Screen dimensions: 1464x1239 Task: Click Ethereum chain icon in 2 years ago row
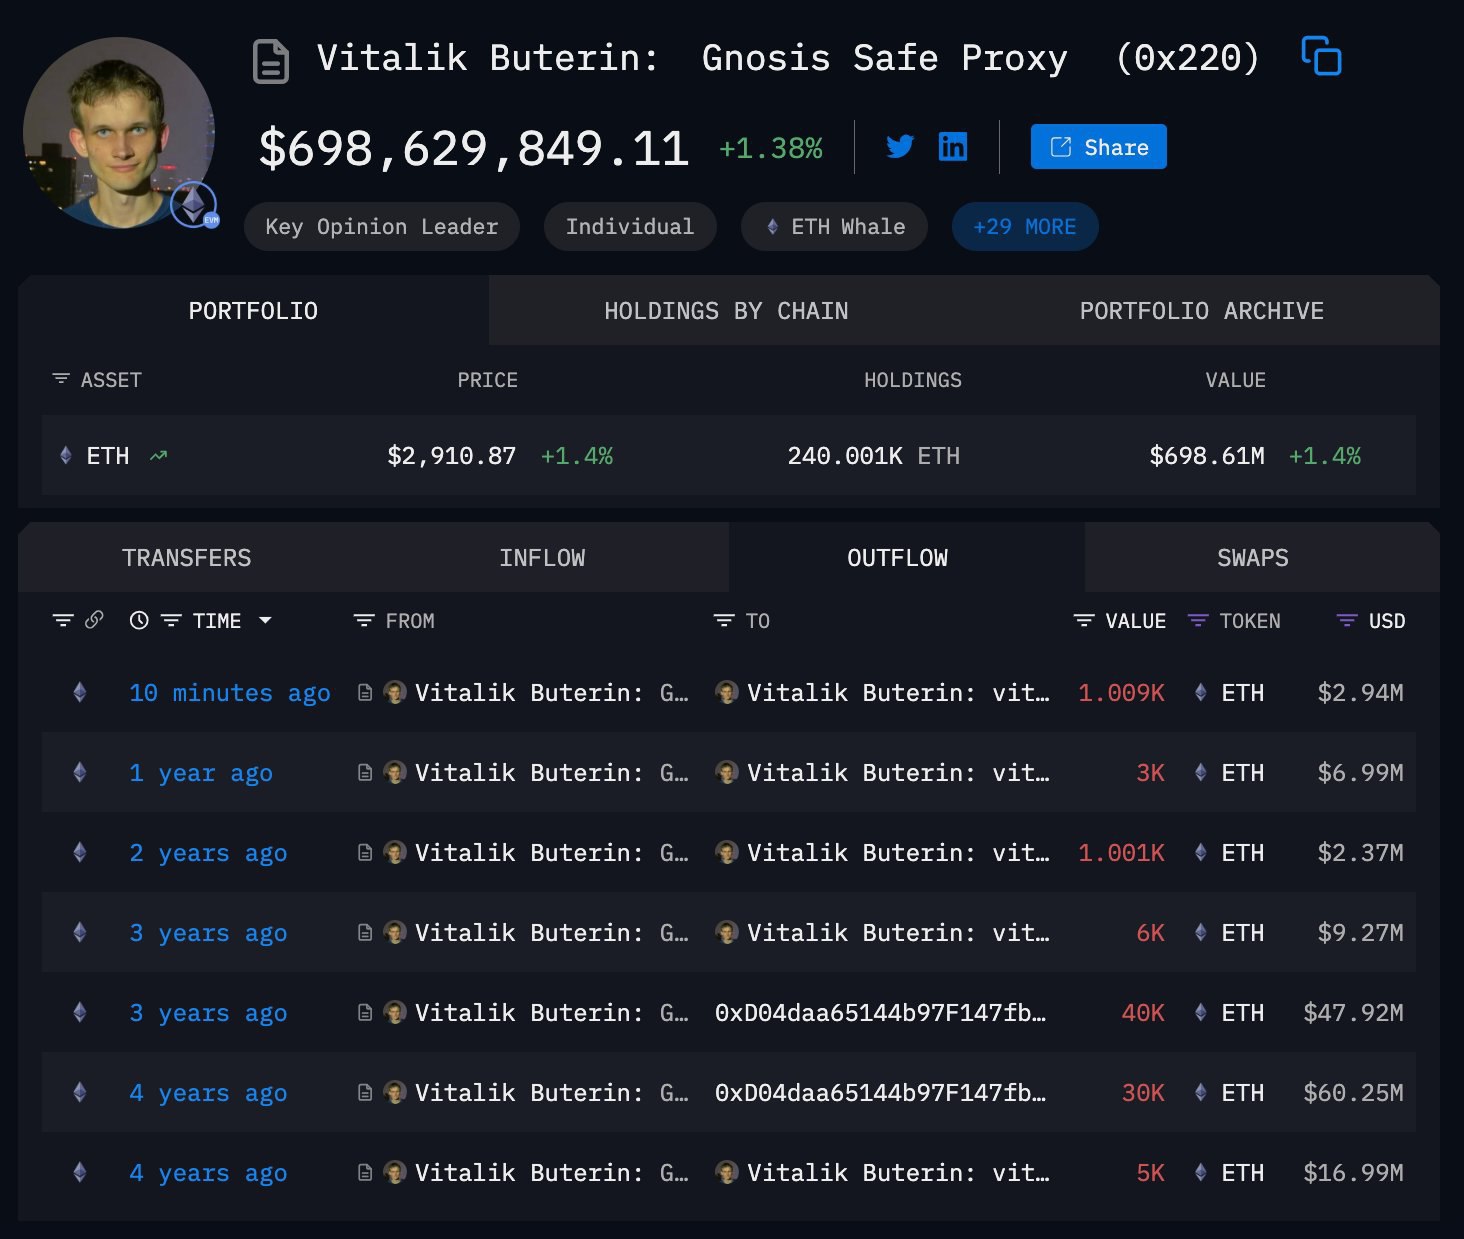pos(80,852)
